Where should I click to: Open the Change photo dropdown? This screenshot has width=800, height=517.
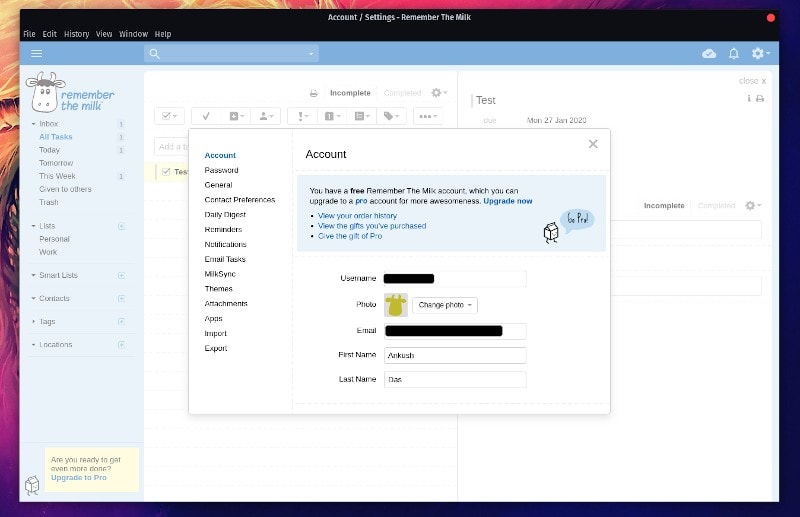coord(445,305)
